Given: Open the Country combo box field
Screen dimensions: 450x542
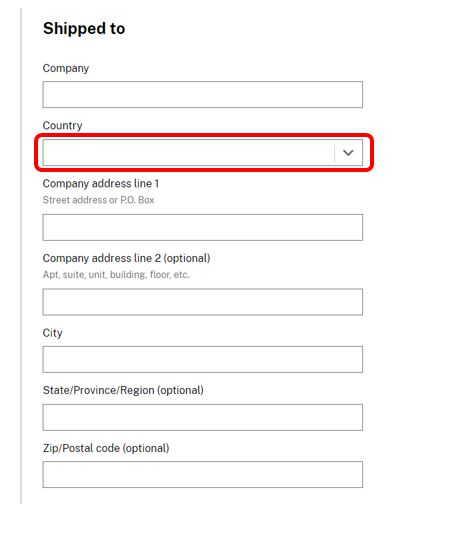Looking at the screenshot, I should point(203,152).
